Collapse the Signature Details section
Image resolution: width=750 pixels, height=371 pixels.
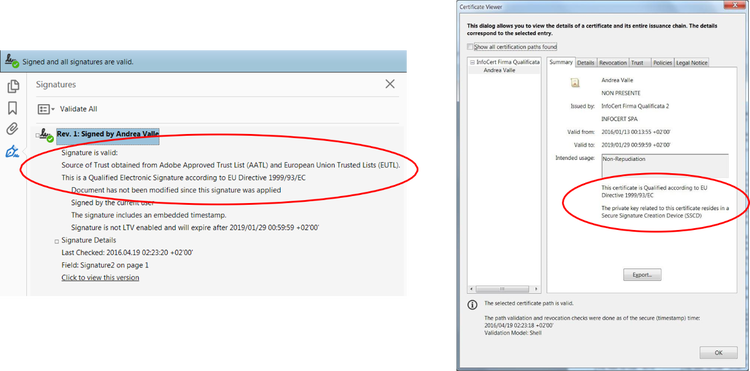(x=56, y=241)
